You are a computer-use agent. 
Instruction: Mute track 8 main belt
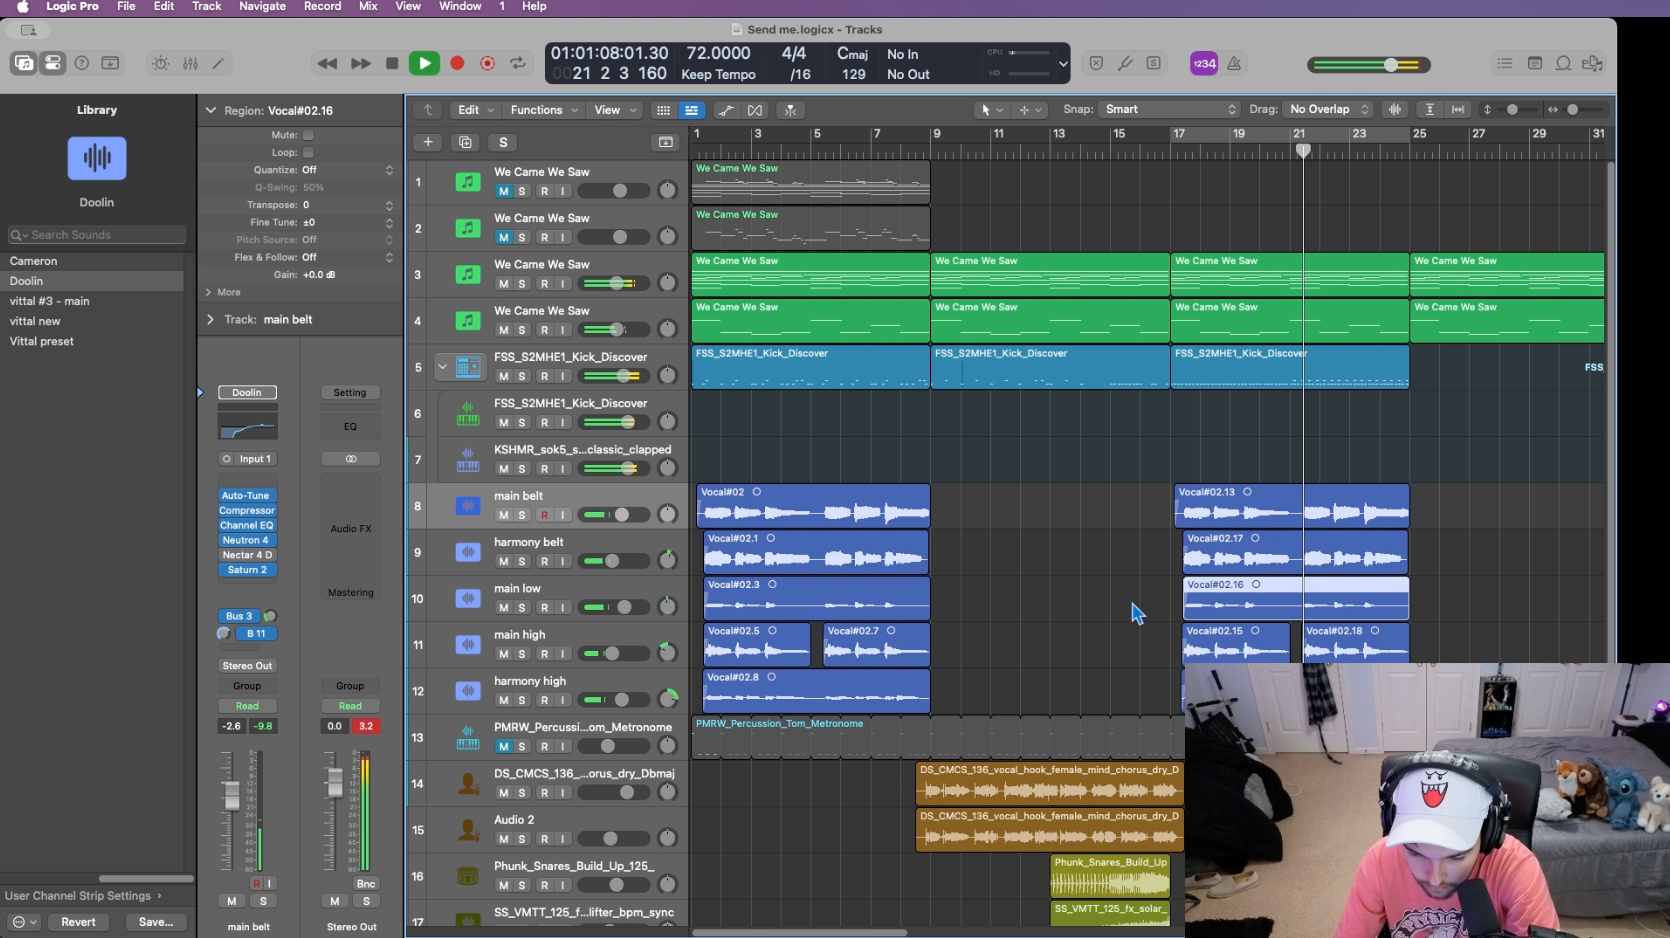click(503, 515)
